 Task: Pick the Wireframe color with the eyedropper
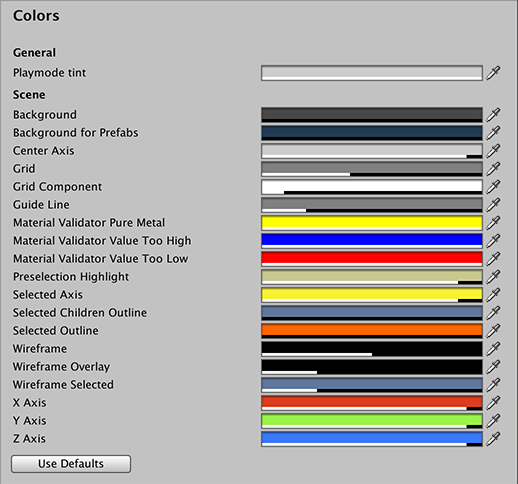pos(493,349)
